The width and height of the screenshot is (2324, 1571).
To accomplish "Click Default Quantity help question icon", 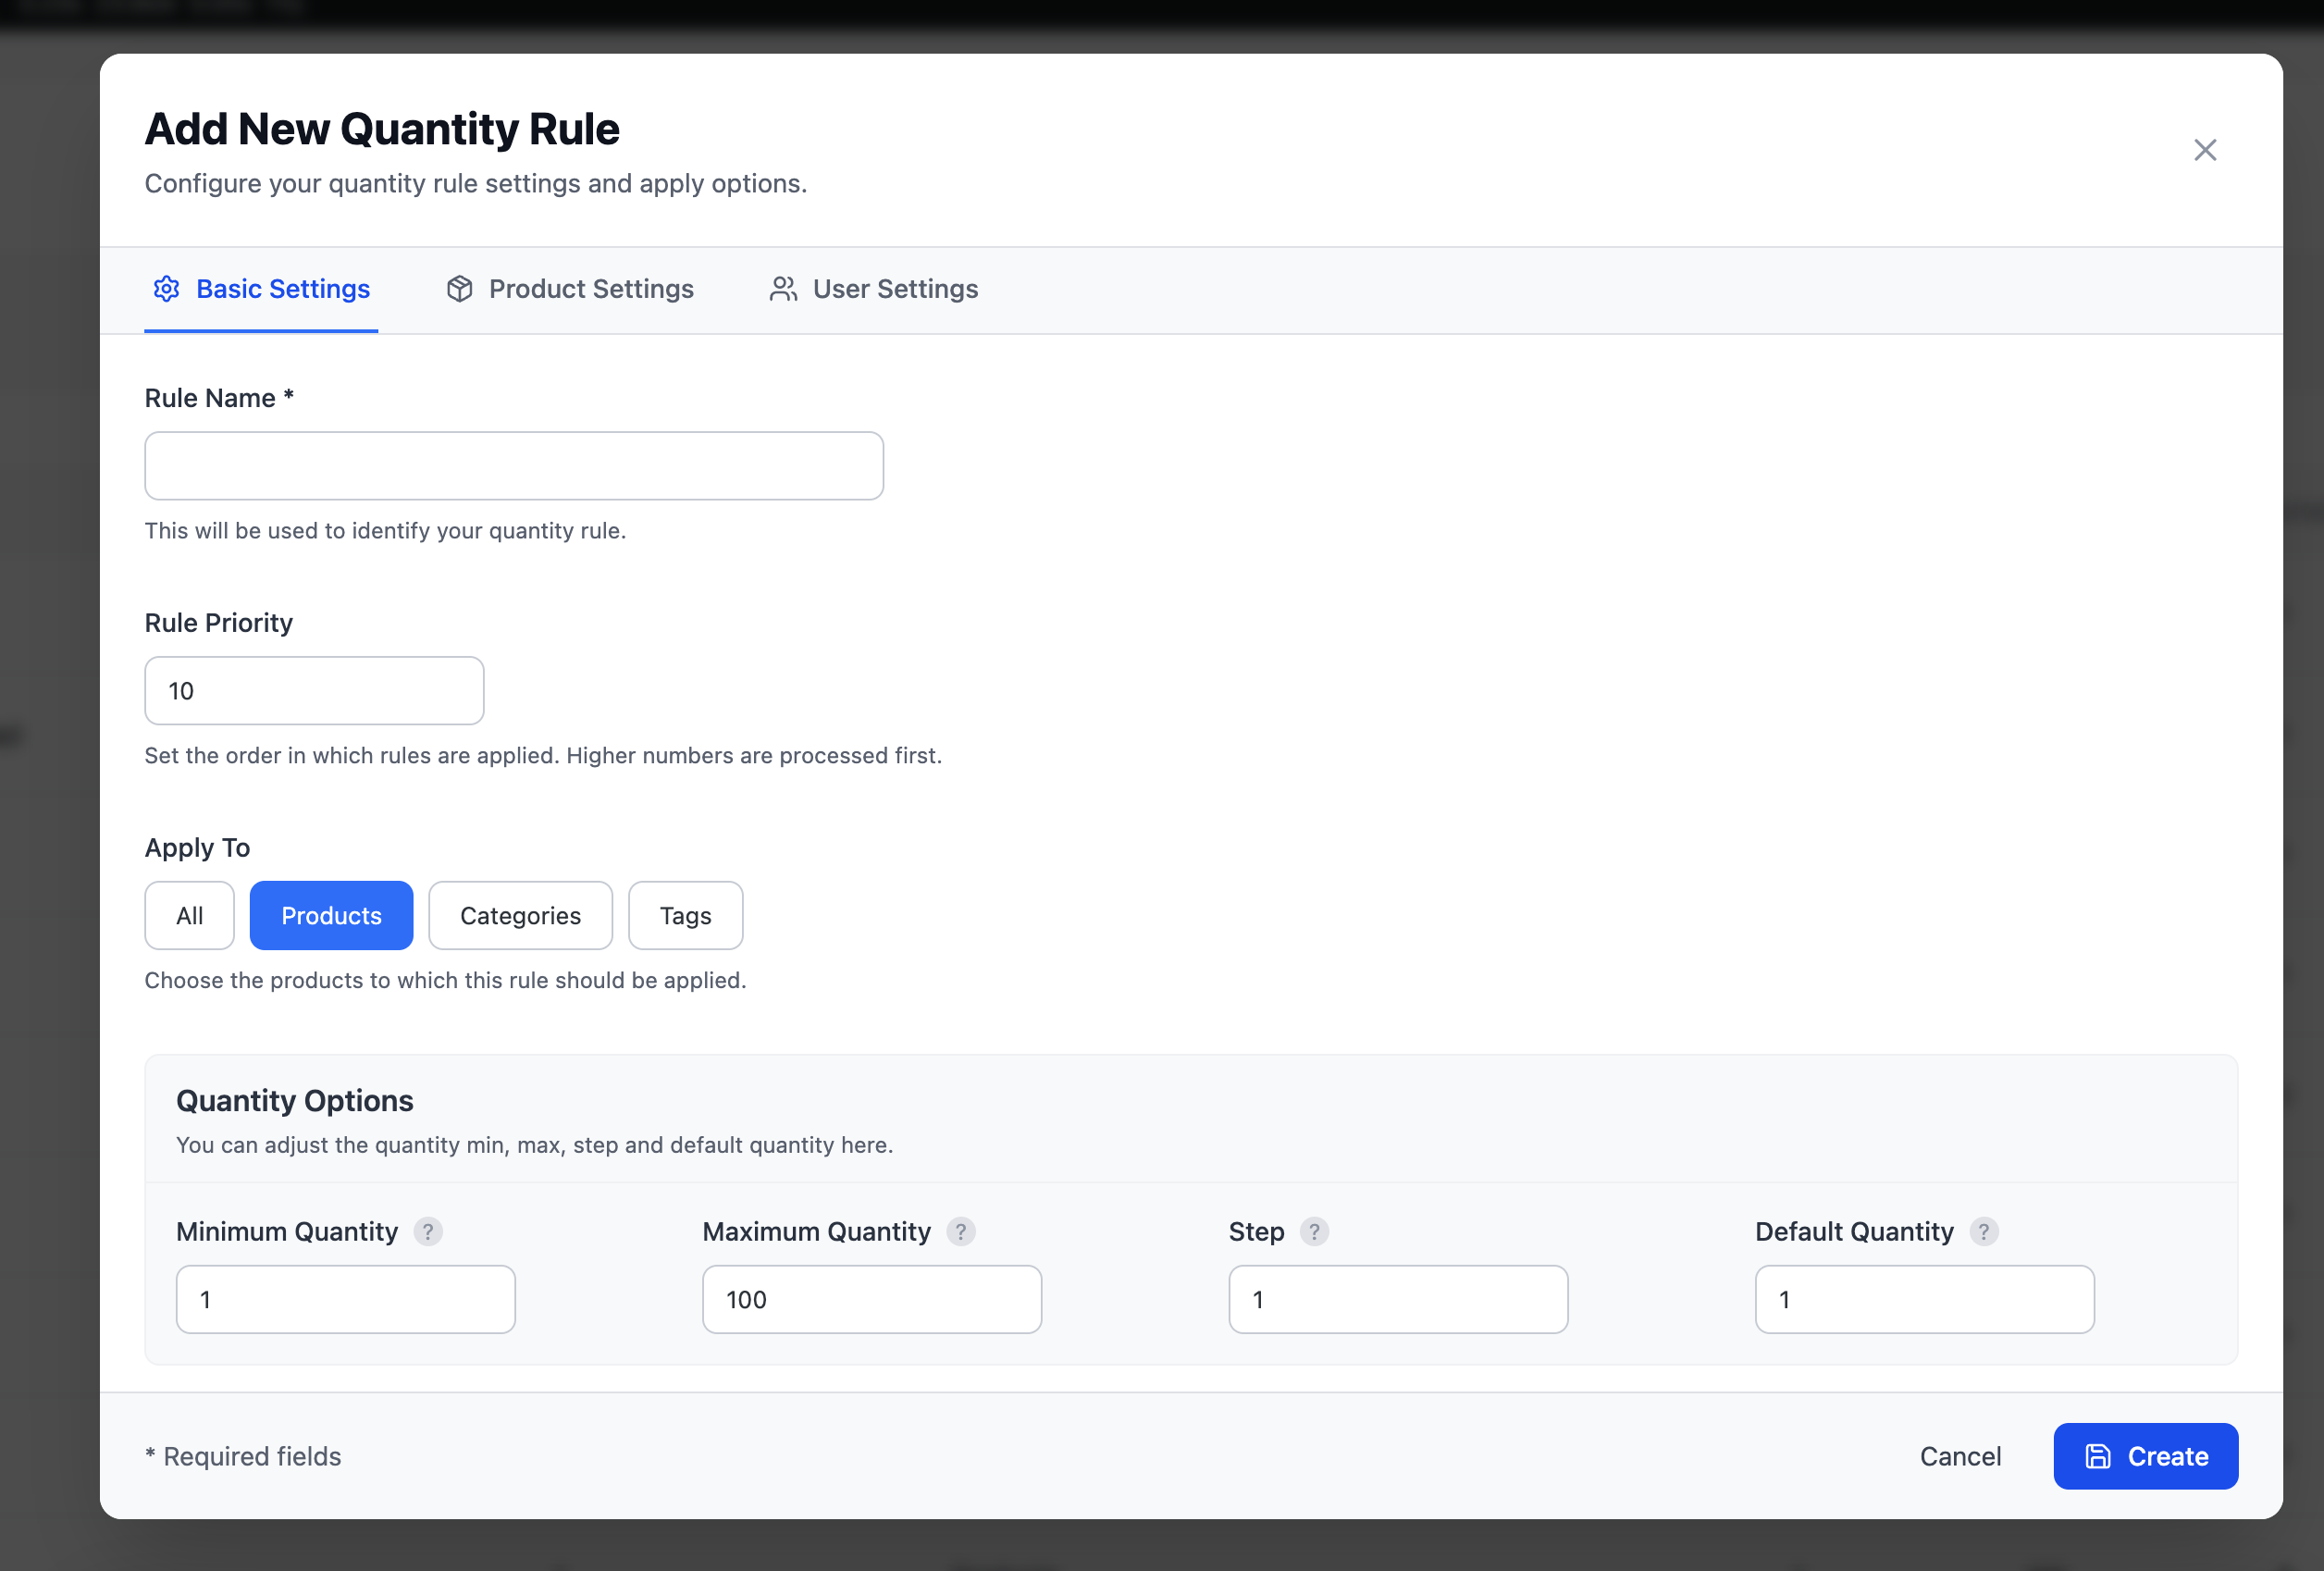I will point(1984,1231).
